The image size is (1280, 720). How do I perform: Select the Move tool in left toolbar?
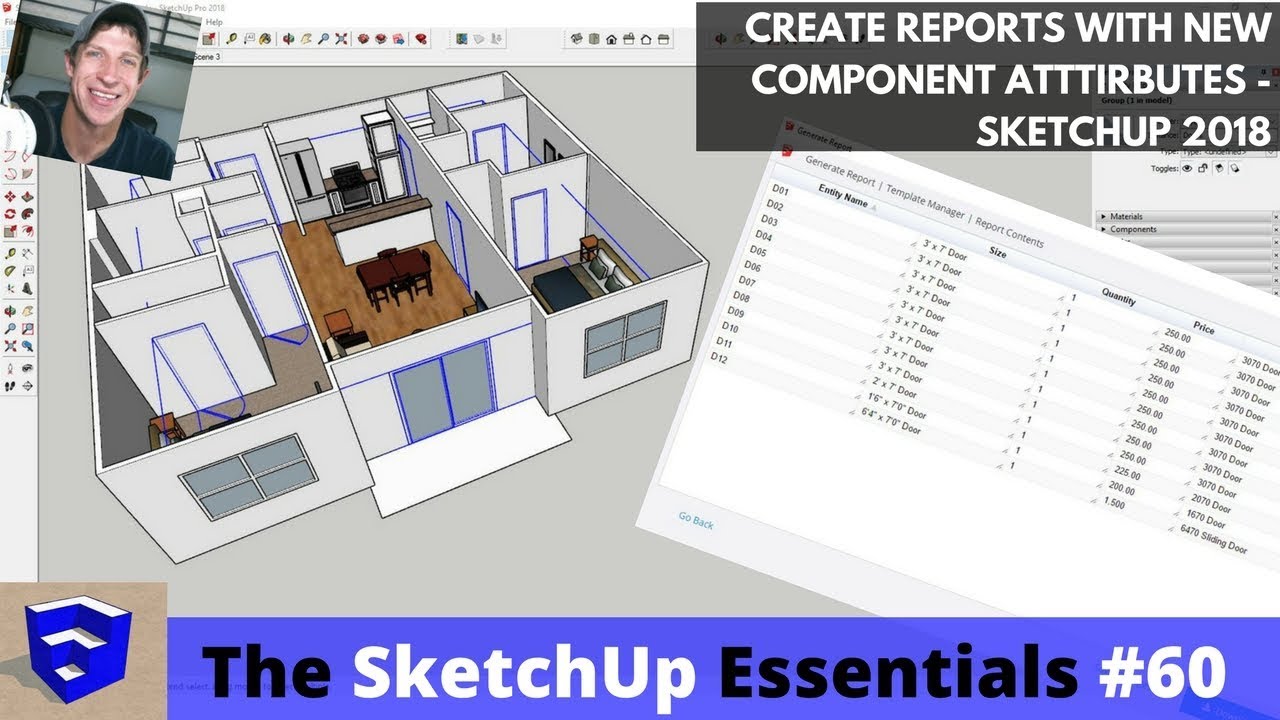tap(11, 197)
